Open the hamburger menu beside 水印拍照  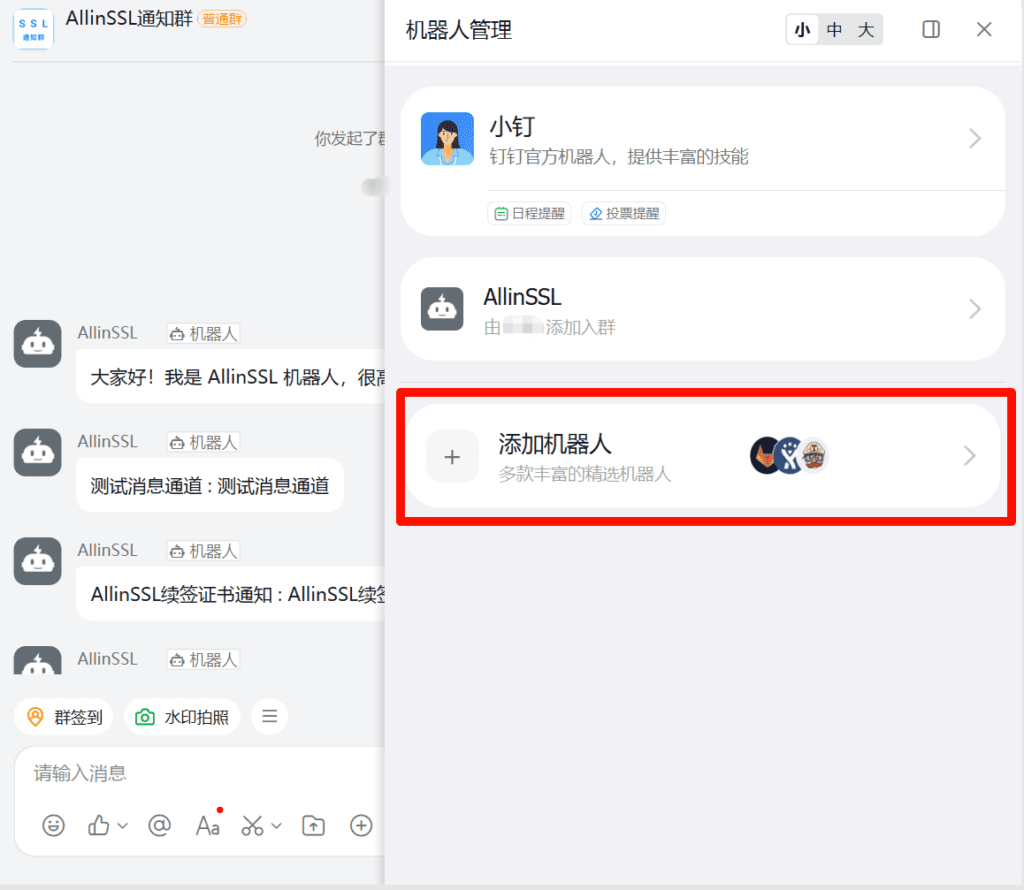point(269,716)
